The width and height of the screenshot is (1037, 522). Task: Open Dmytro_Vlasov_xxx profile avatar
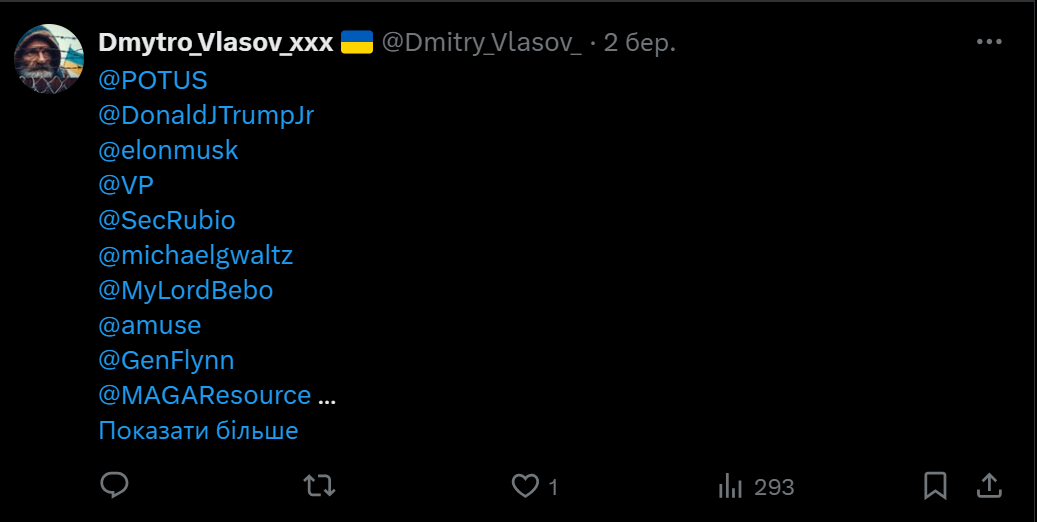[x=49, y=59]
